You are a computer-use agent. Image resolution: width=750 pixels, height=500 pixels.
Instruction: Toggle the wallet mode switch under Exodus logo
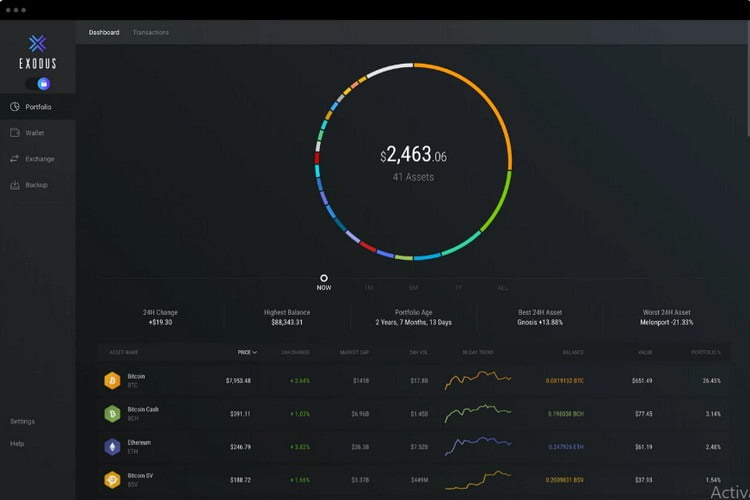[x=38, y=84]
